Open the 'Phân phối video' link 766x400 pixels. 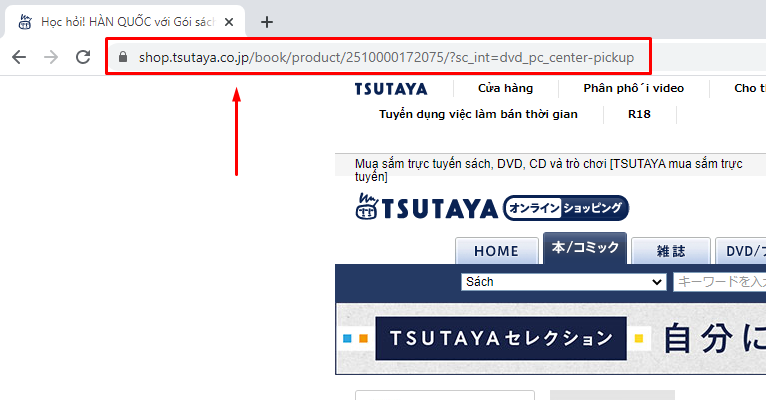[x=633, y=88]
